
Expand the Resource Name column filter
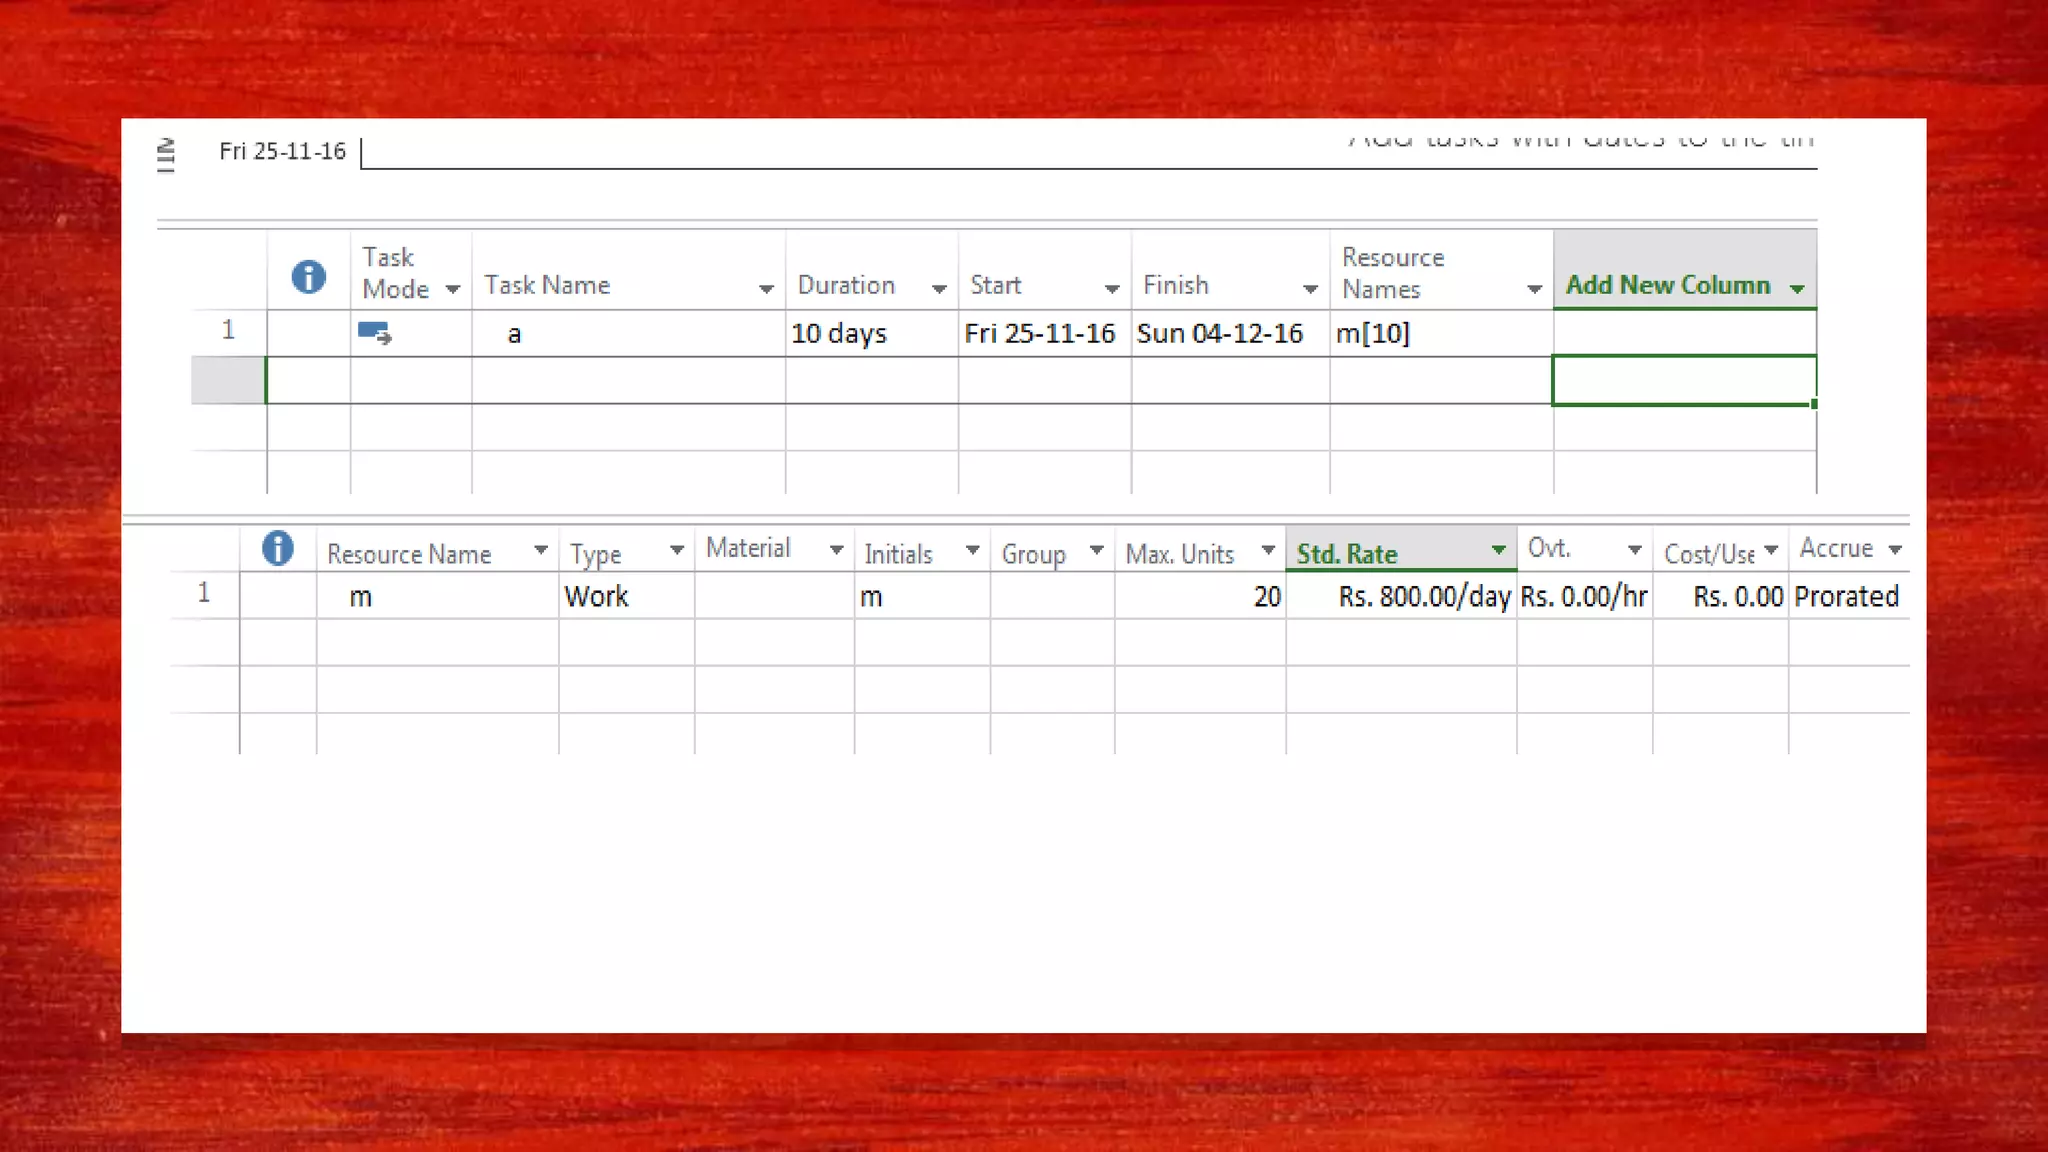point(540,550)
